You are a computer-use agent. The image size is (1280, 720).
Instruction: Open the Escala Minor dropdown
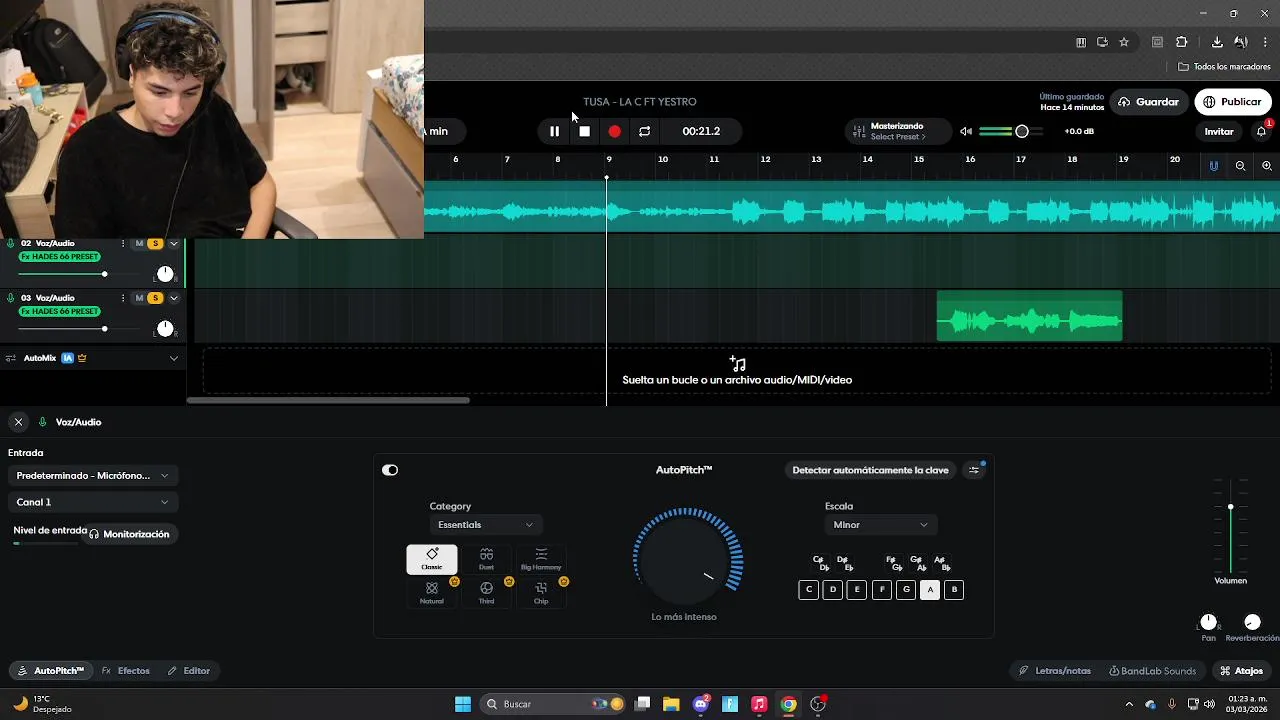point(880,525)
